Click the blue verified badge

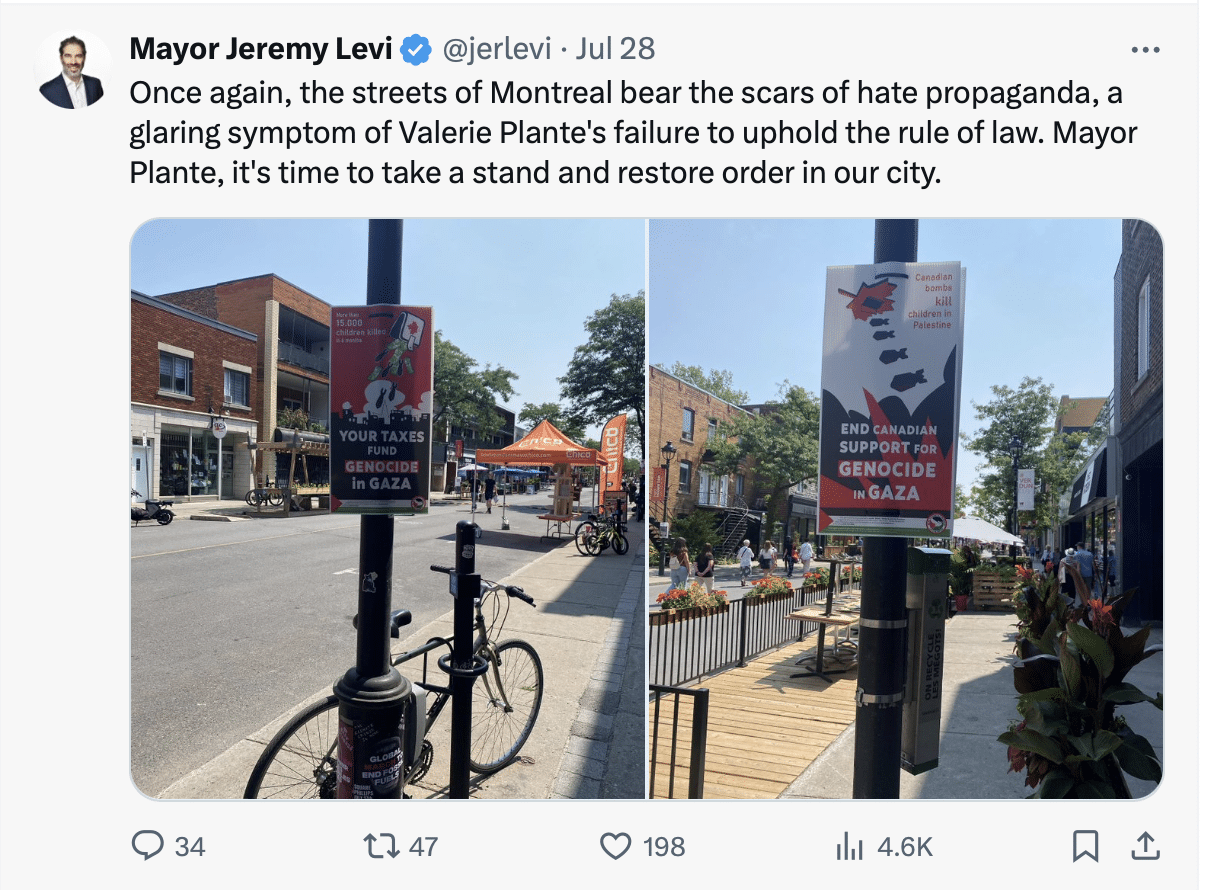tap(416, 48)
